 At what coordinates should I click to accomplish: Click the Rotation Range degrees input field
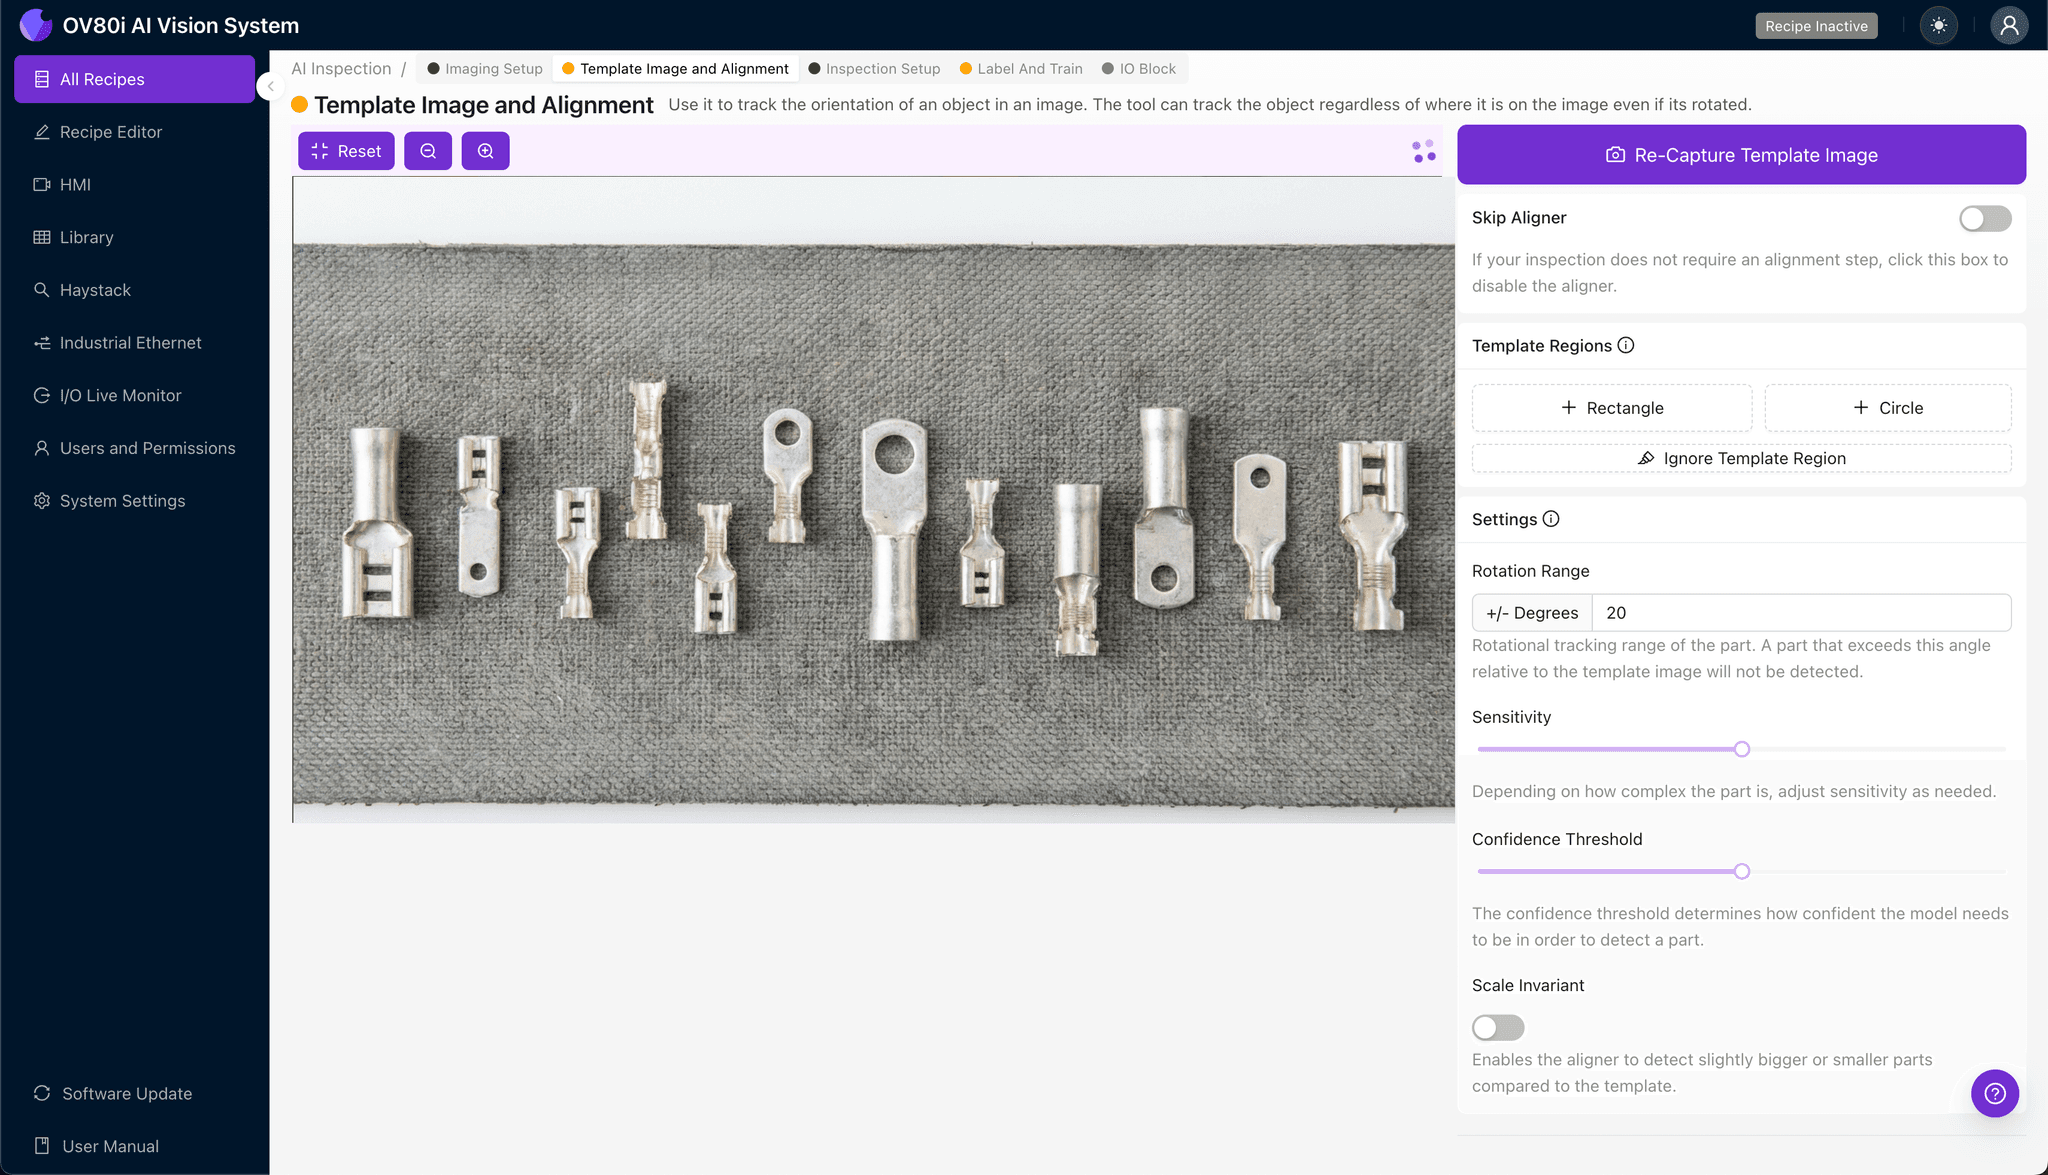[x=1800, y=613]
